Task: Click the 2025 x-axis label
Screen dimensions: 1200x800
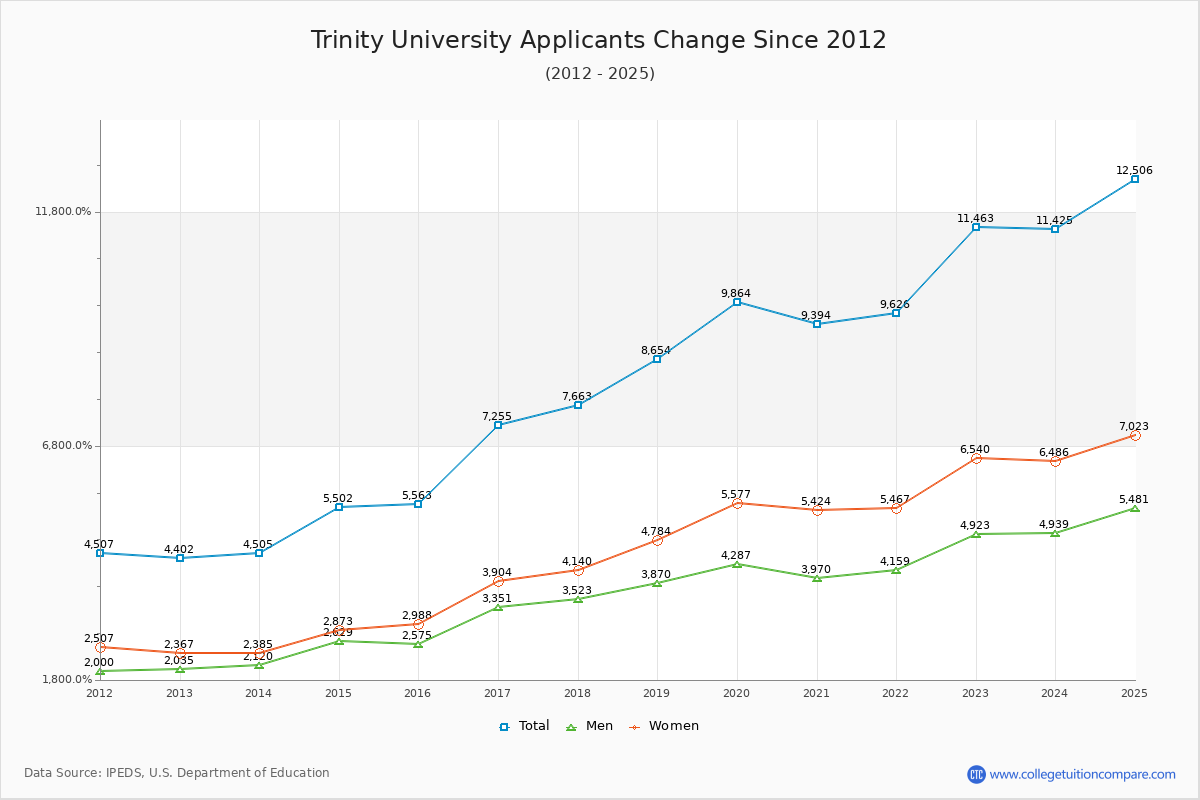Action: [x=1134, y=693]
